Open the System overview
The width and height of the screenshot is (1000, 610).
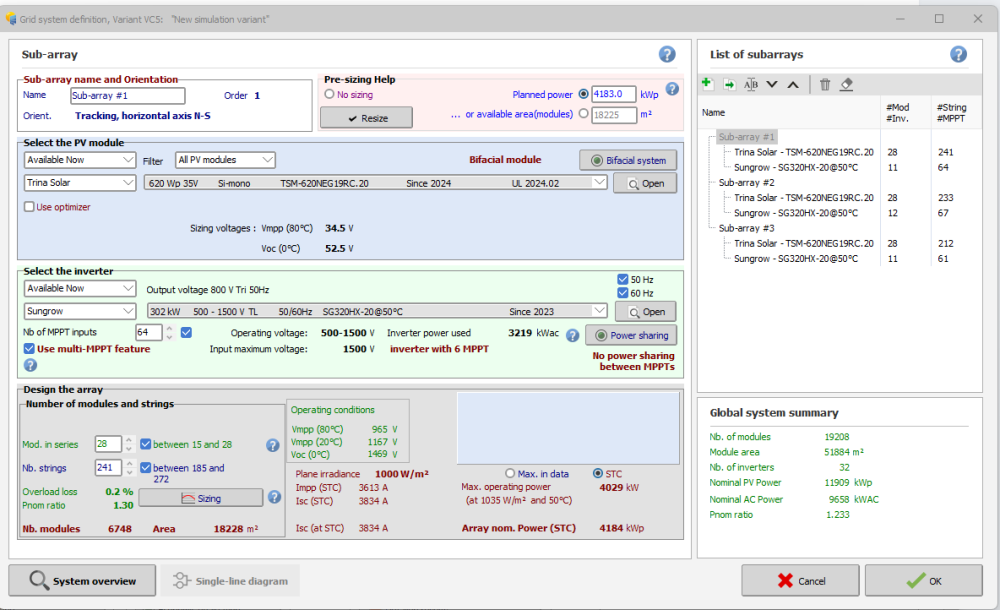tap(82, 581)
